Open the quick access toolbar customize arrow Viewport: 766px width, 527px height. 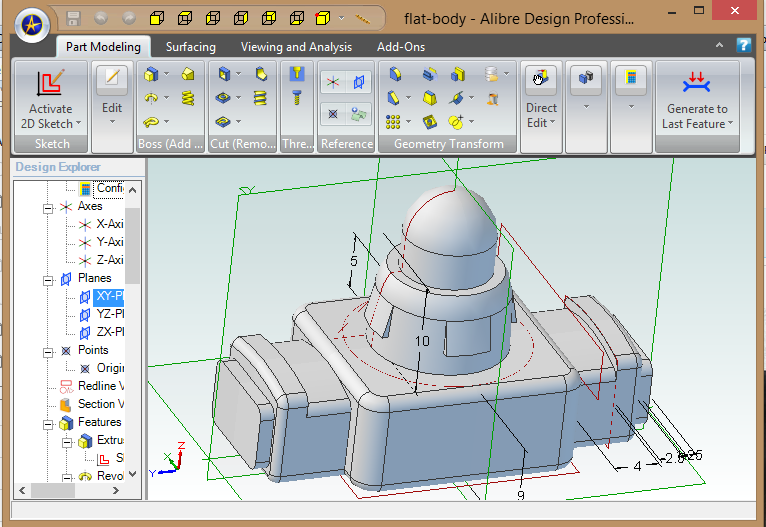point(341,19)
